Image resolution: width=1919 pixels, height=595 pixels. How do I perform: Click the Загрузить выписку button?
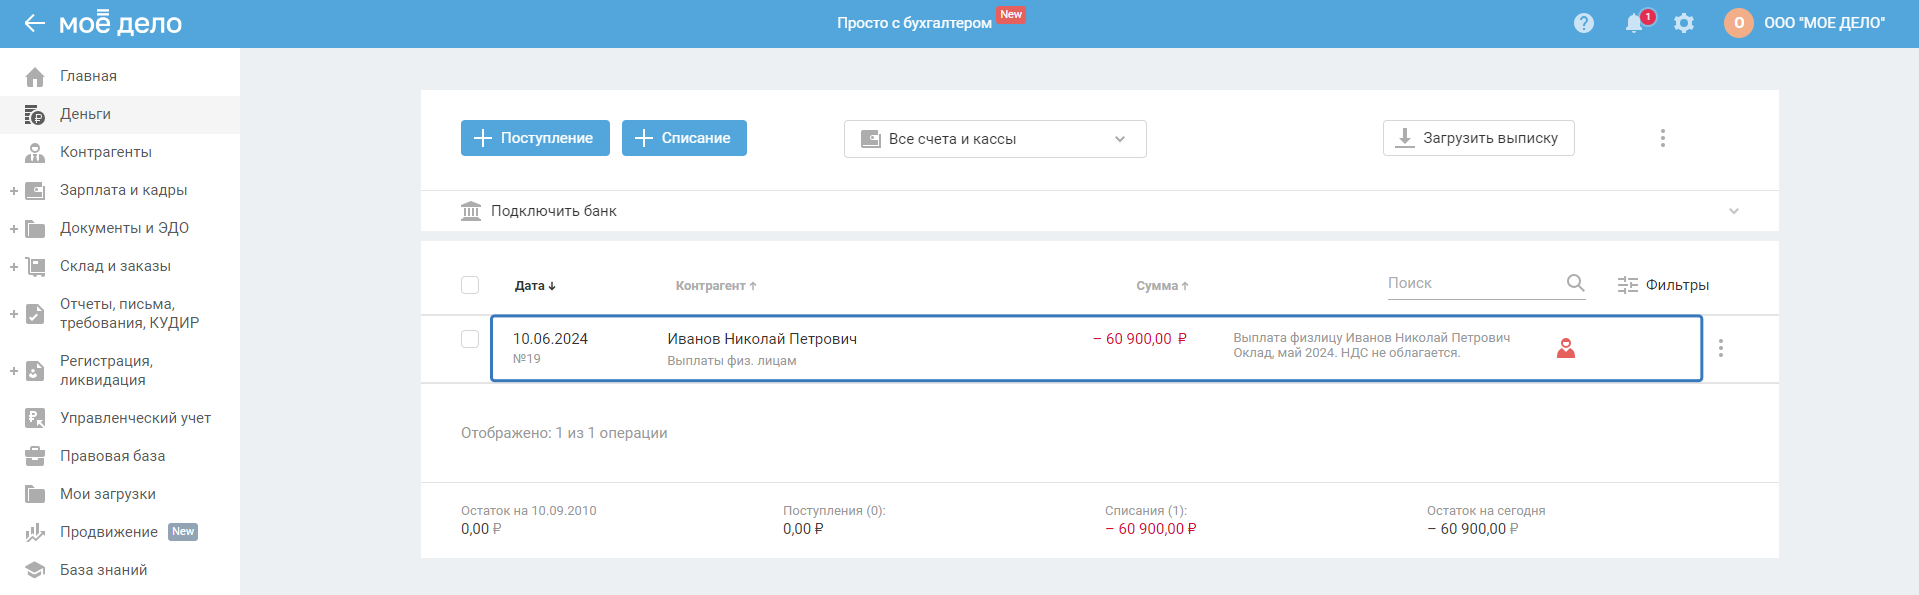[x=1478, y=138]
